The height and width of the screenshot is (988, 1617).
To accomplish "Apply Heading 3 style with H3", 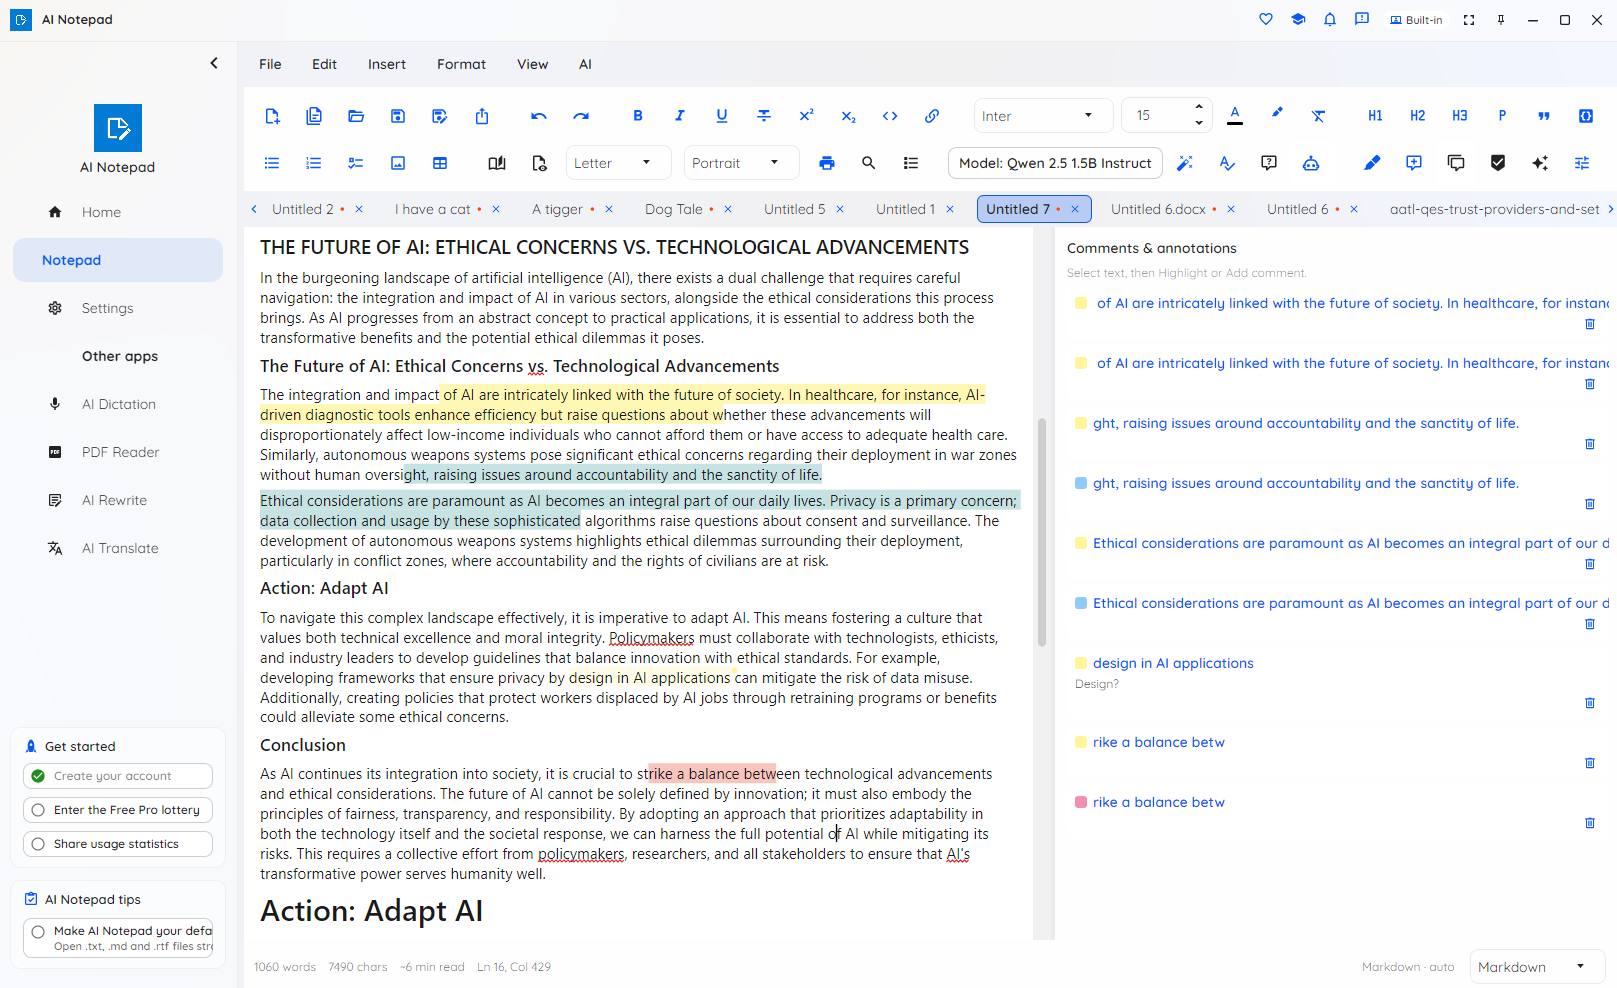I will coord(1460,116).
